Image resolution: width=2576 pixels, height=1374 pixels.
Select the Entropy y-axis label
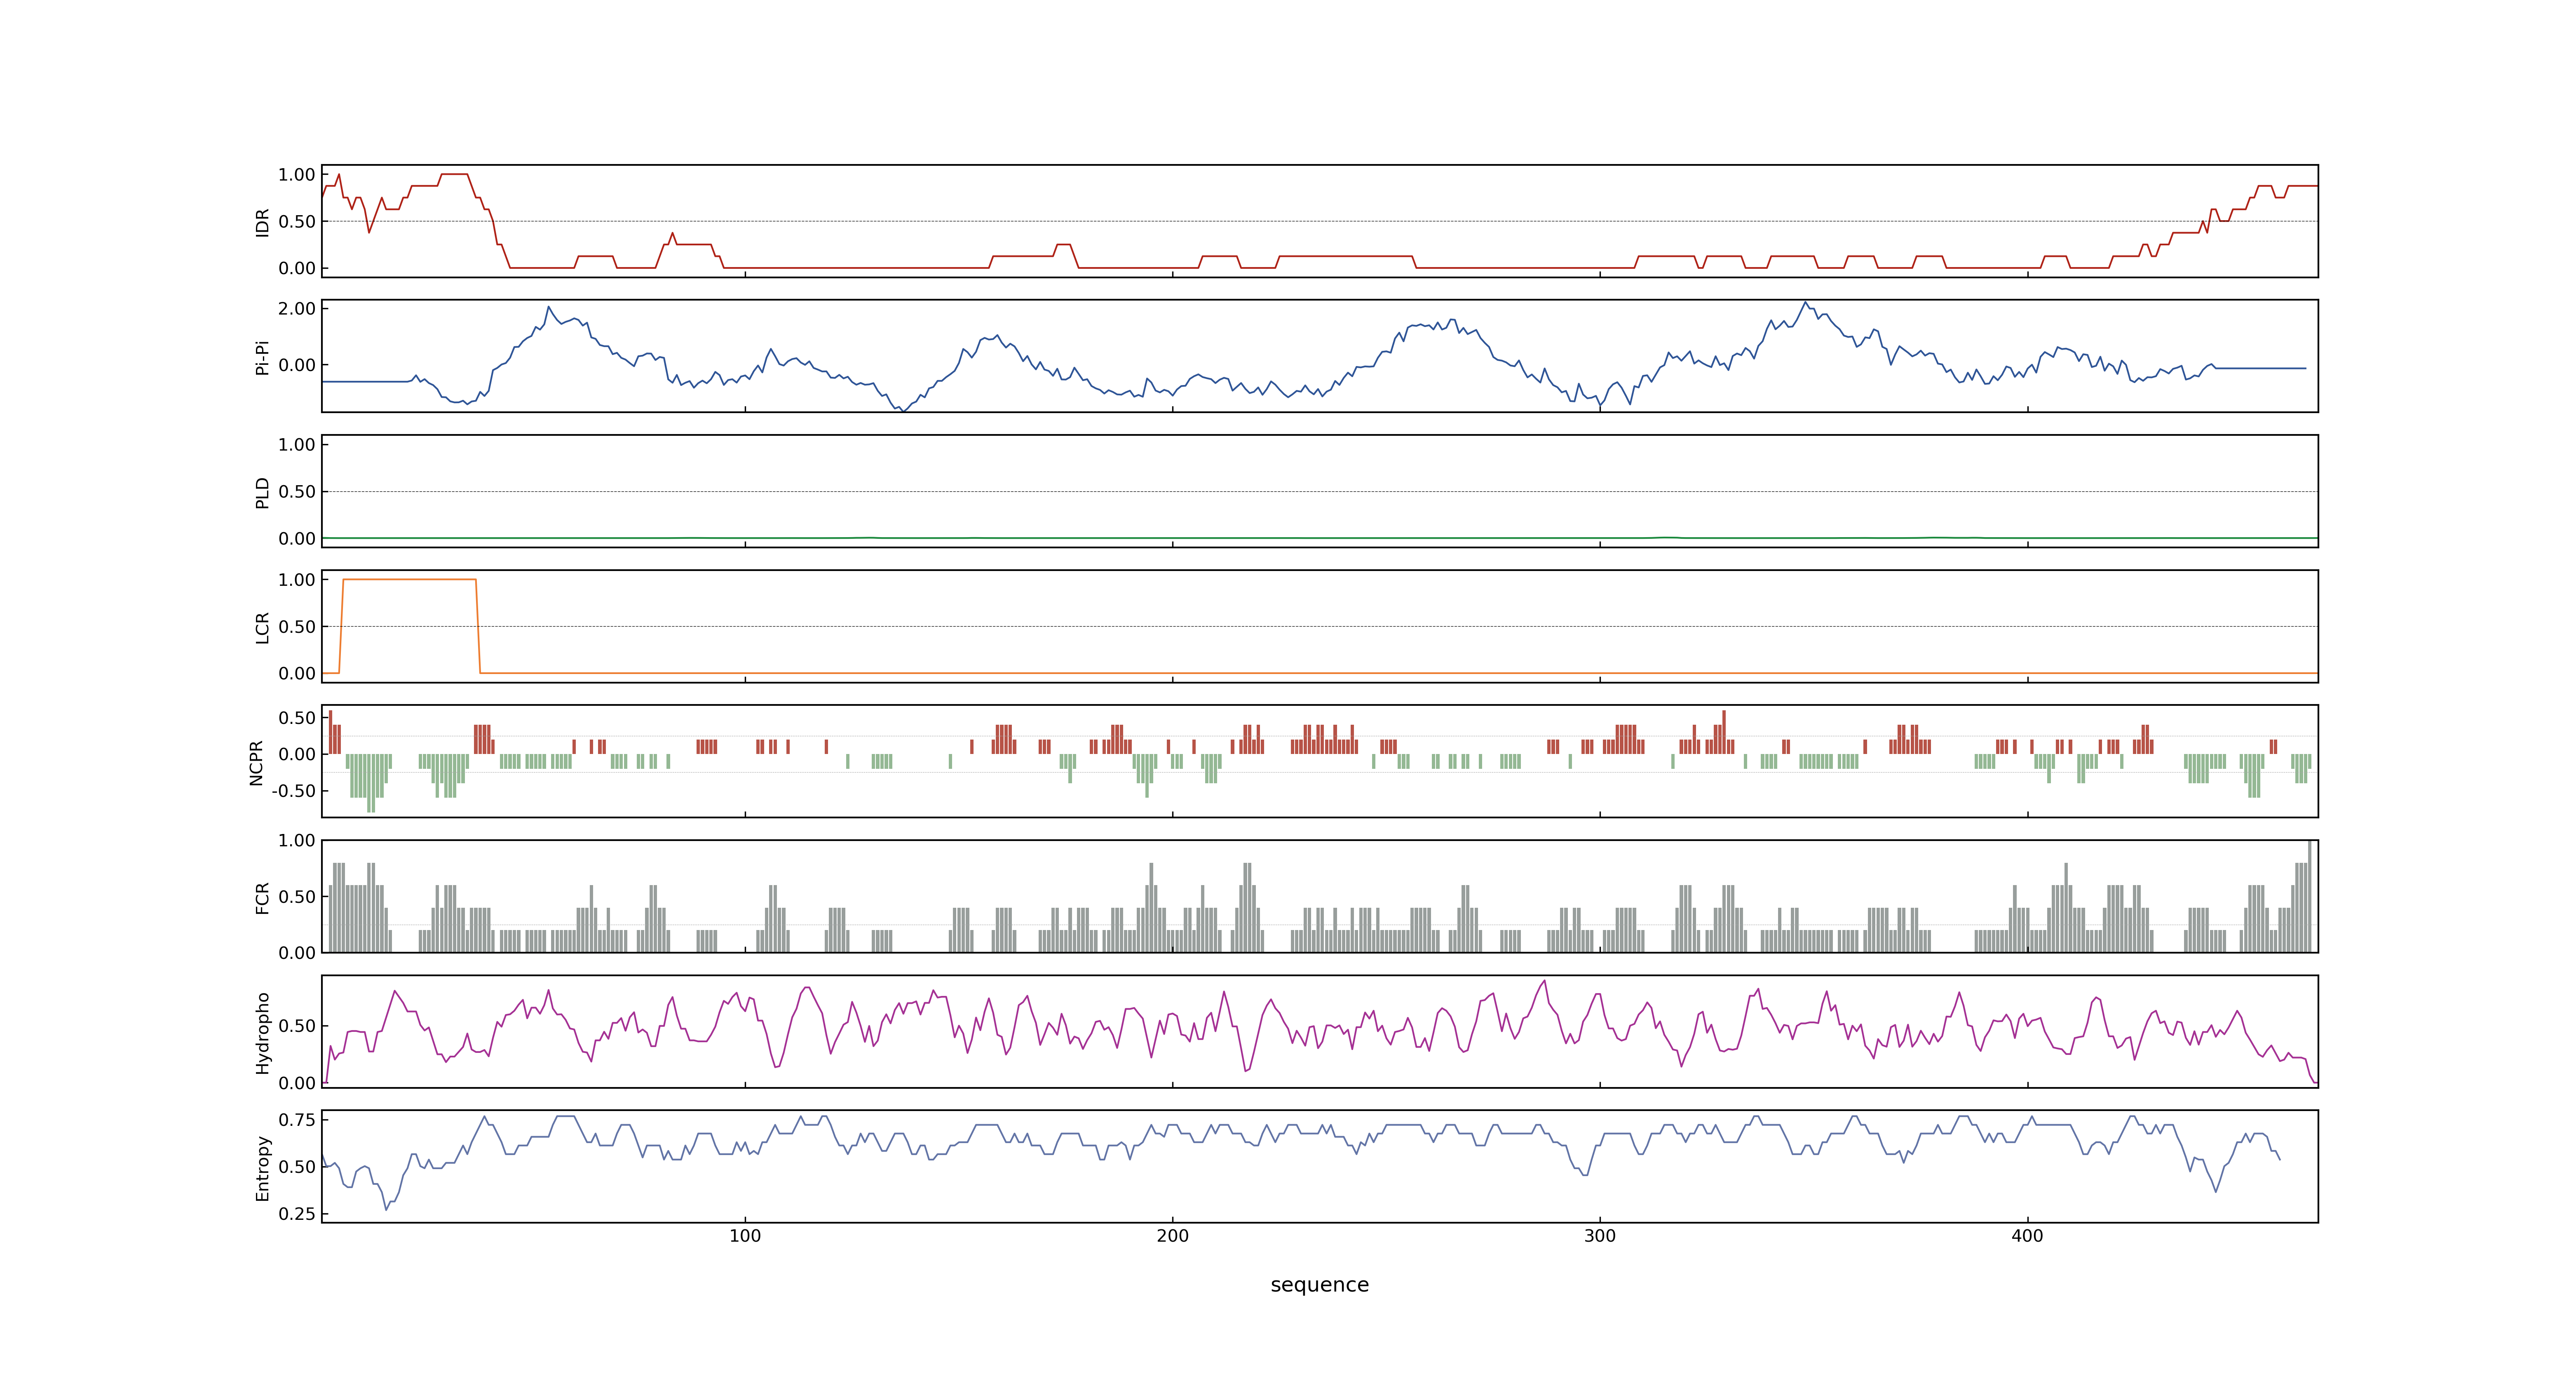[x=262, y=1167]
